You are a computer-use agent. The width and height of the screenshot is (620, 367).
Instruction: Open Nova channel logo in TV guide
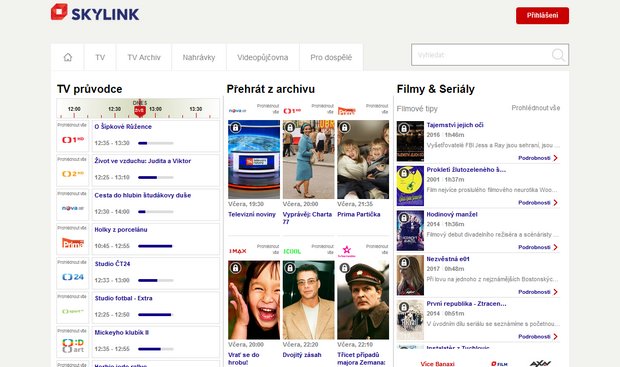point(73,208)
